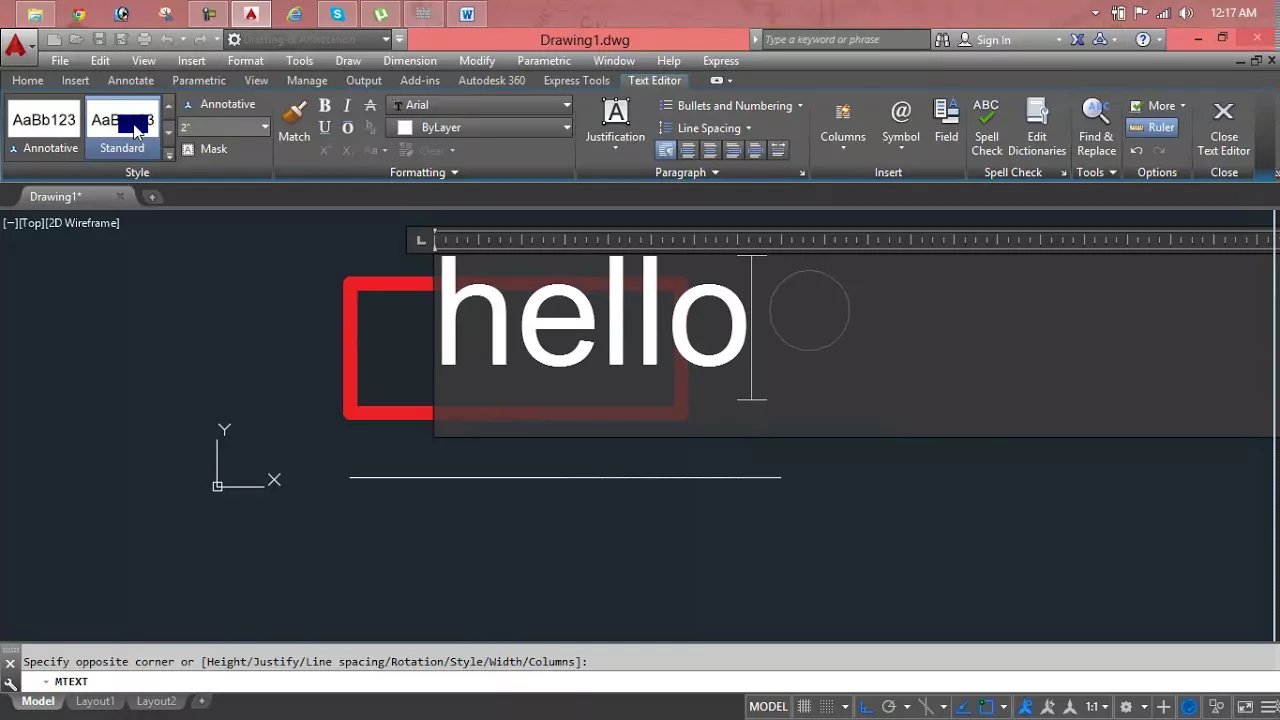Open the Columns dropdown

click(843, 125)
